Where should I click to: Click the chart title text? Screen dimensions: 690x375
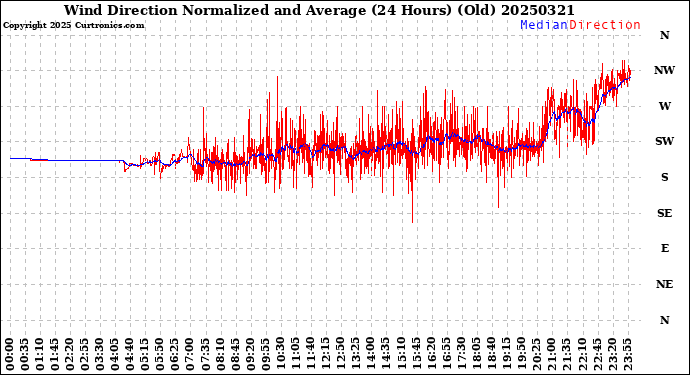319,10
